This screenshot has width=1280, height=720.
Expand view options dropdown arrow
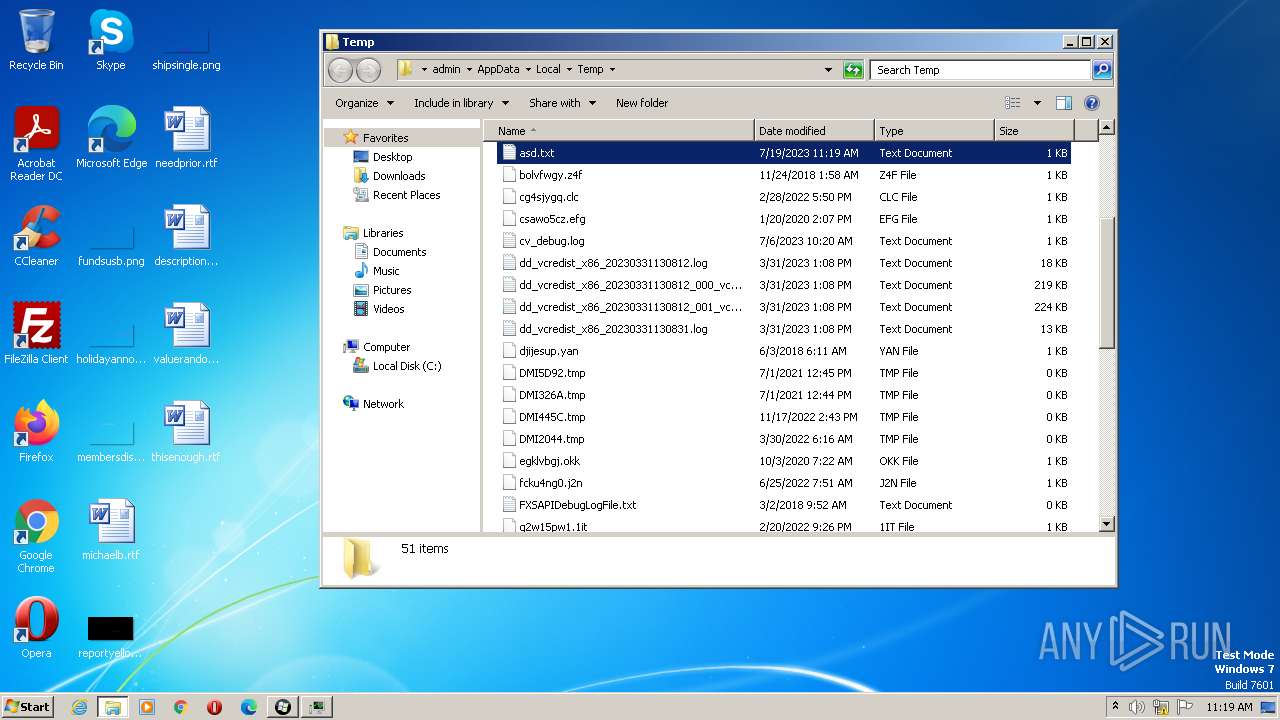[x=1037, y=103]
